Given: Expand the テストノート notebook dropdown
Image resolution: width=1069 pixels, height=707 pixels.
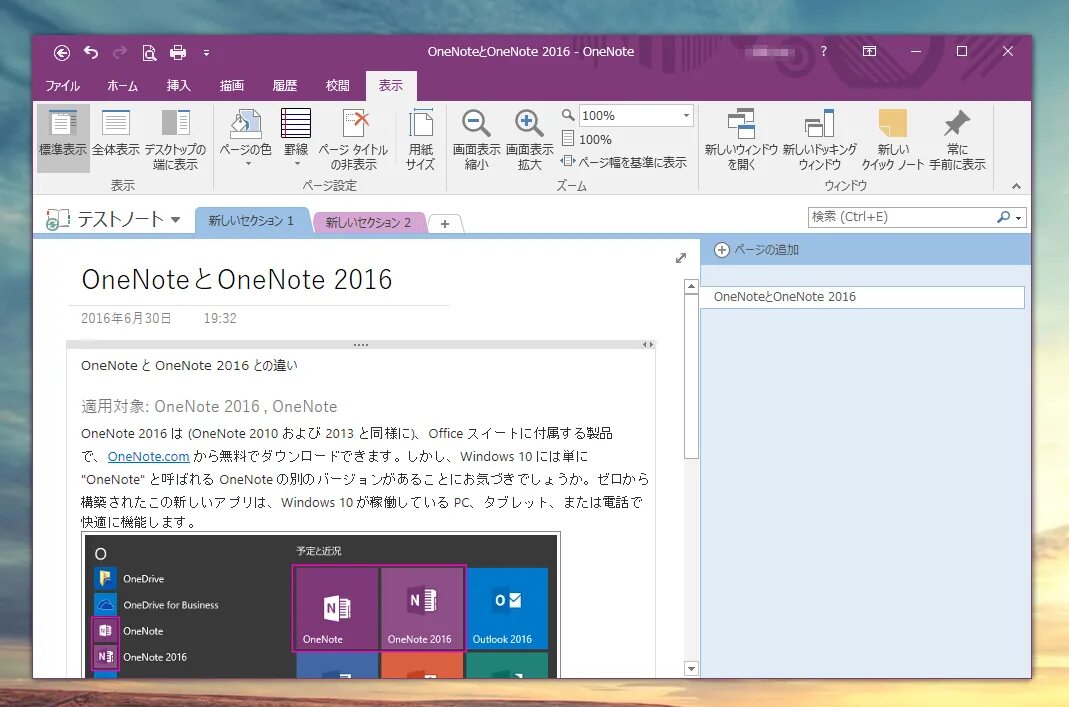Looking at the screenshot, I should (175, 220).
